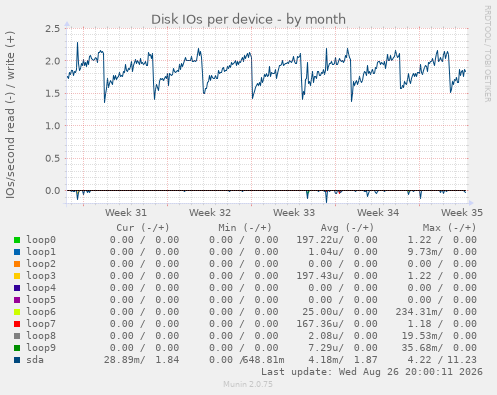Click the loop0 green legend swatch

17,240
